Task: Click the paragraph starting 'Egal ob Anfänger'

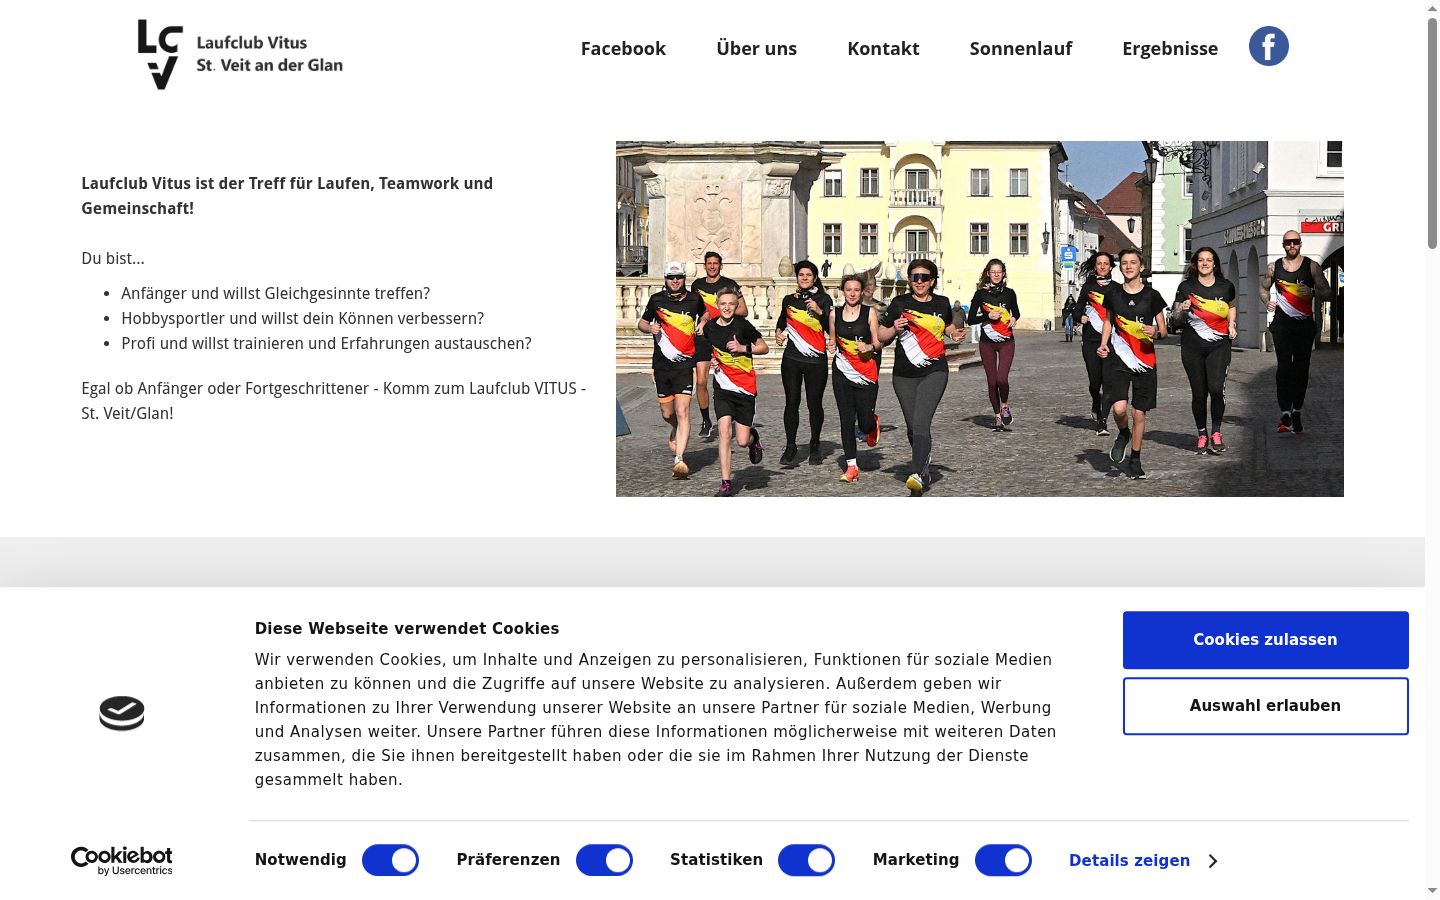Action: [334, 401]
